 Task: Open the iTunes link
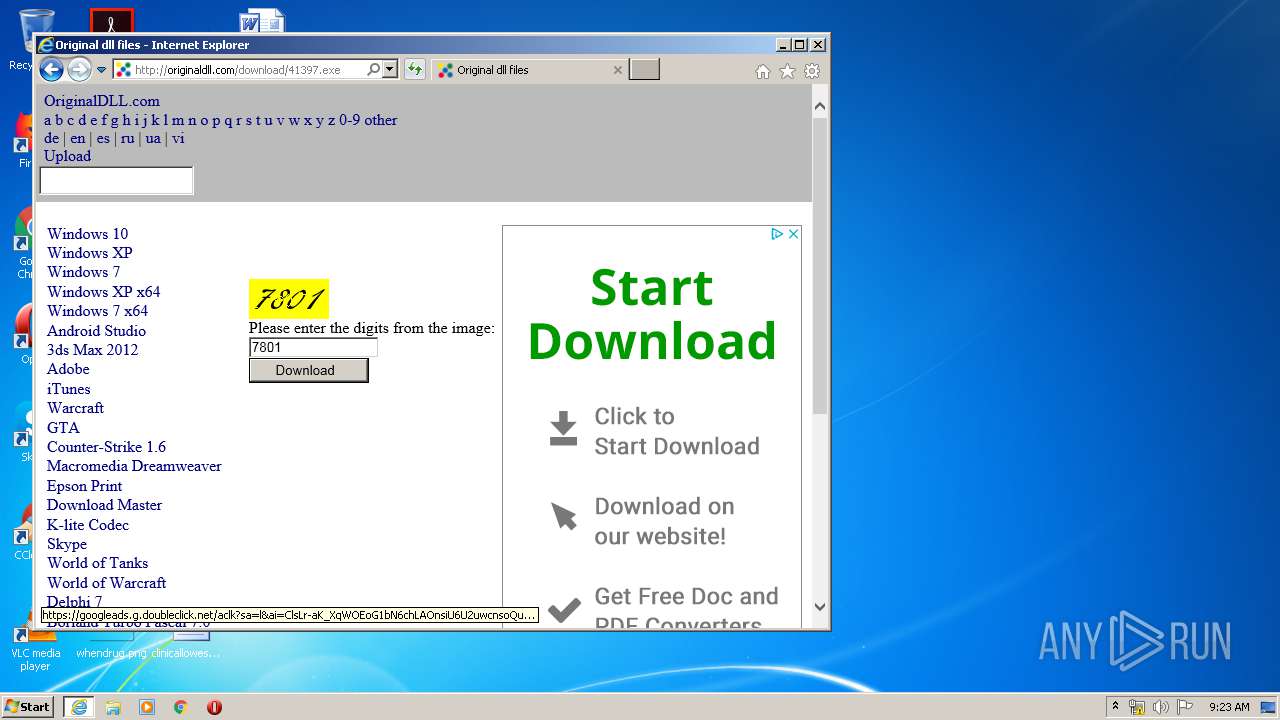point(69,389)
